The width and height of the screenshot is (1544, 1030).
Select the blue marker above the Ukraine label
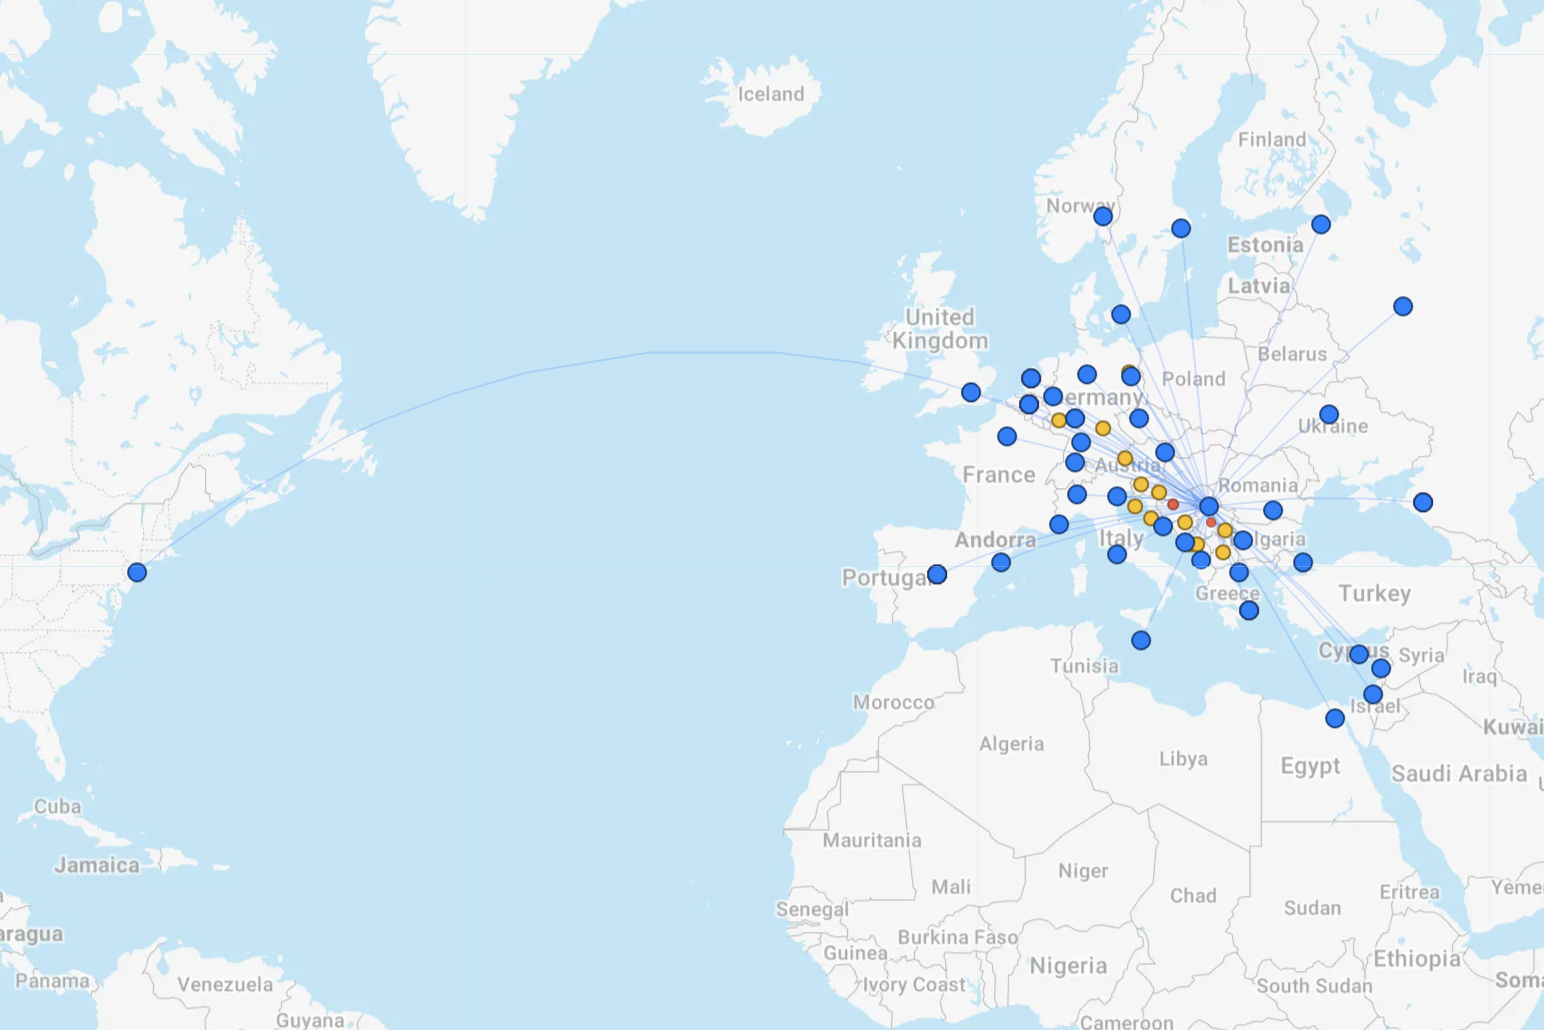1329,414
